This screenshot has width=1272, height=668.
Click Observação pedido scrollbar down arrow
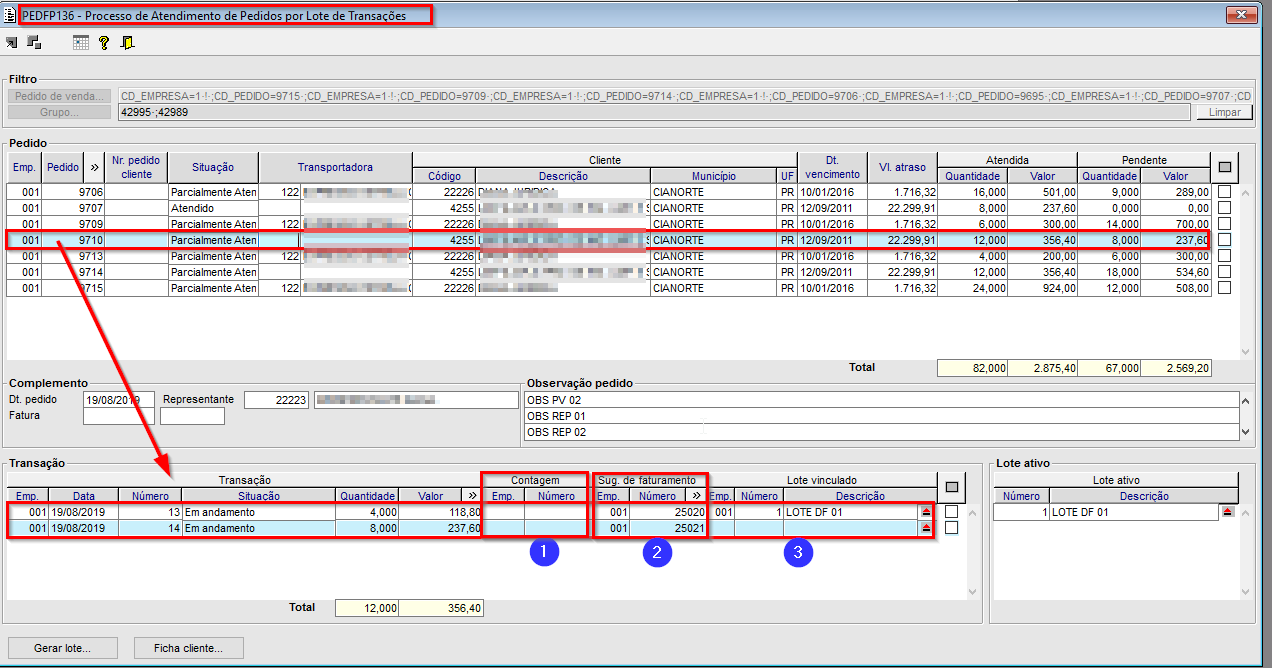click(1245, 433)
